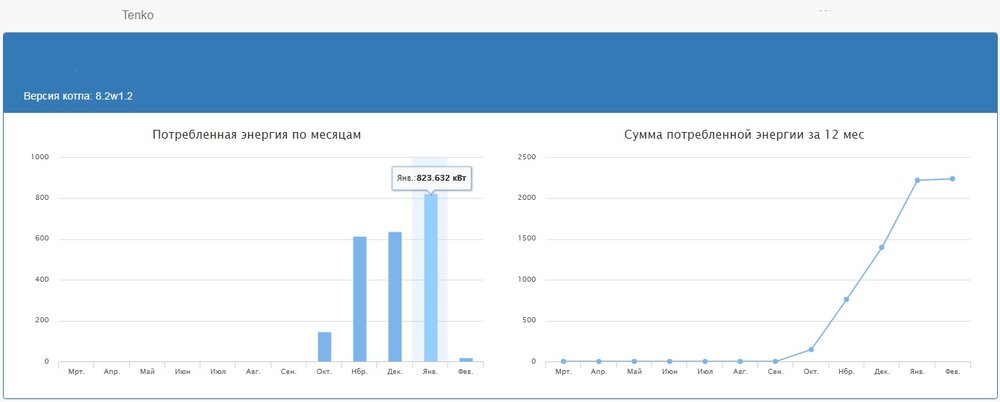Click the 1500 value on line chart y-axis
Viewport: 1000px width, 402px height.
coord(527,239)
